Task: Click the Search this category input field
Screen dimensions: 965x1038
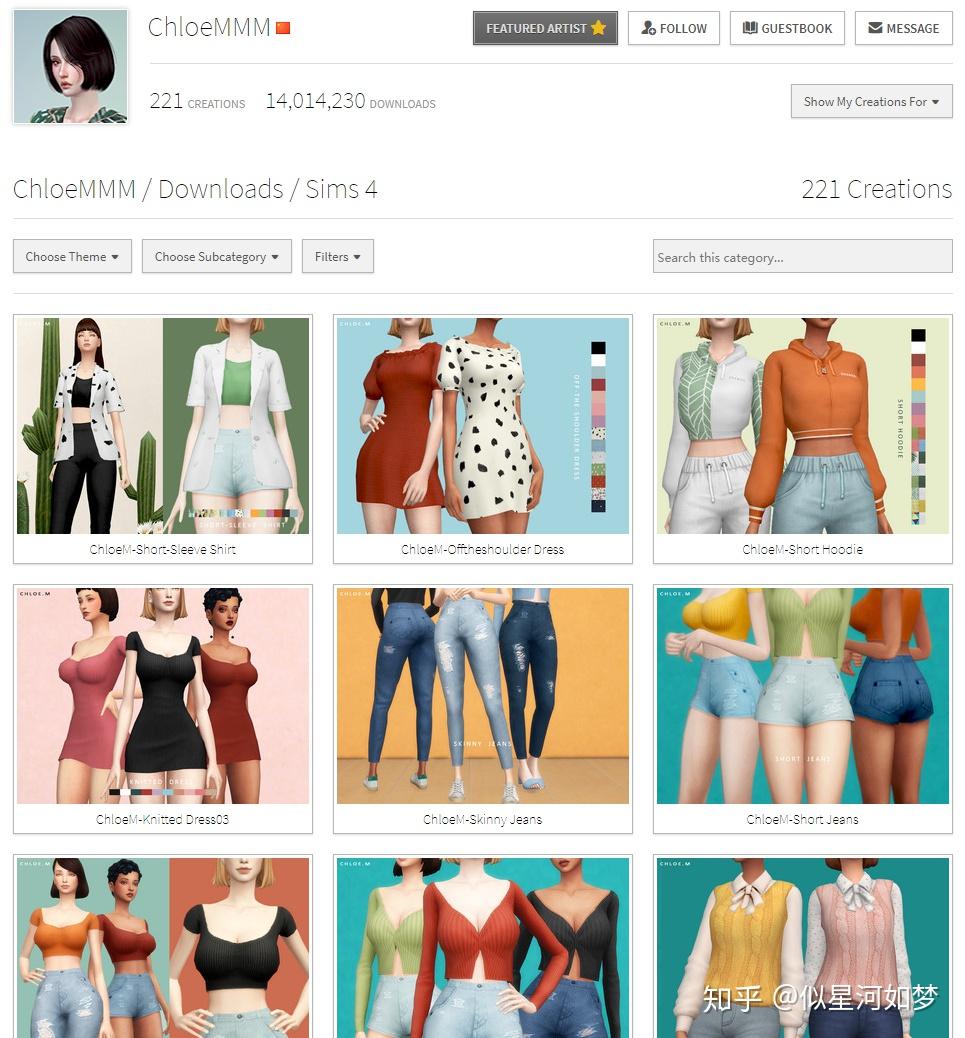Action: pyautogui.click(x=802, y=257)
